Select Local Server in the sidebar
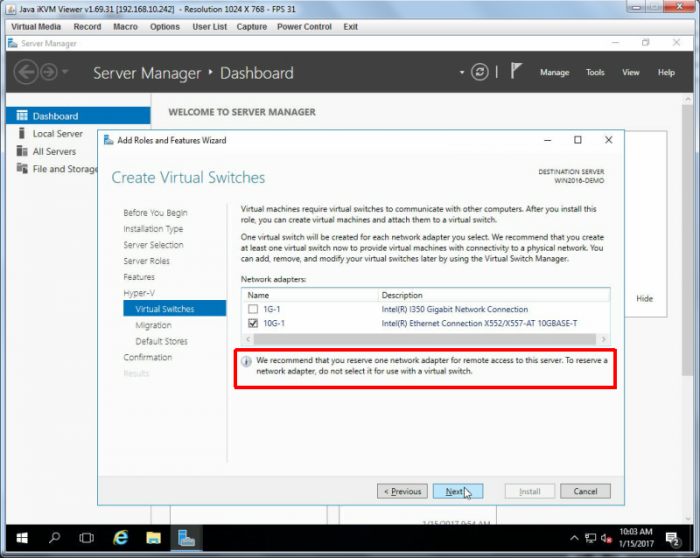The image size is (700, 558). (57, 133)
